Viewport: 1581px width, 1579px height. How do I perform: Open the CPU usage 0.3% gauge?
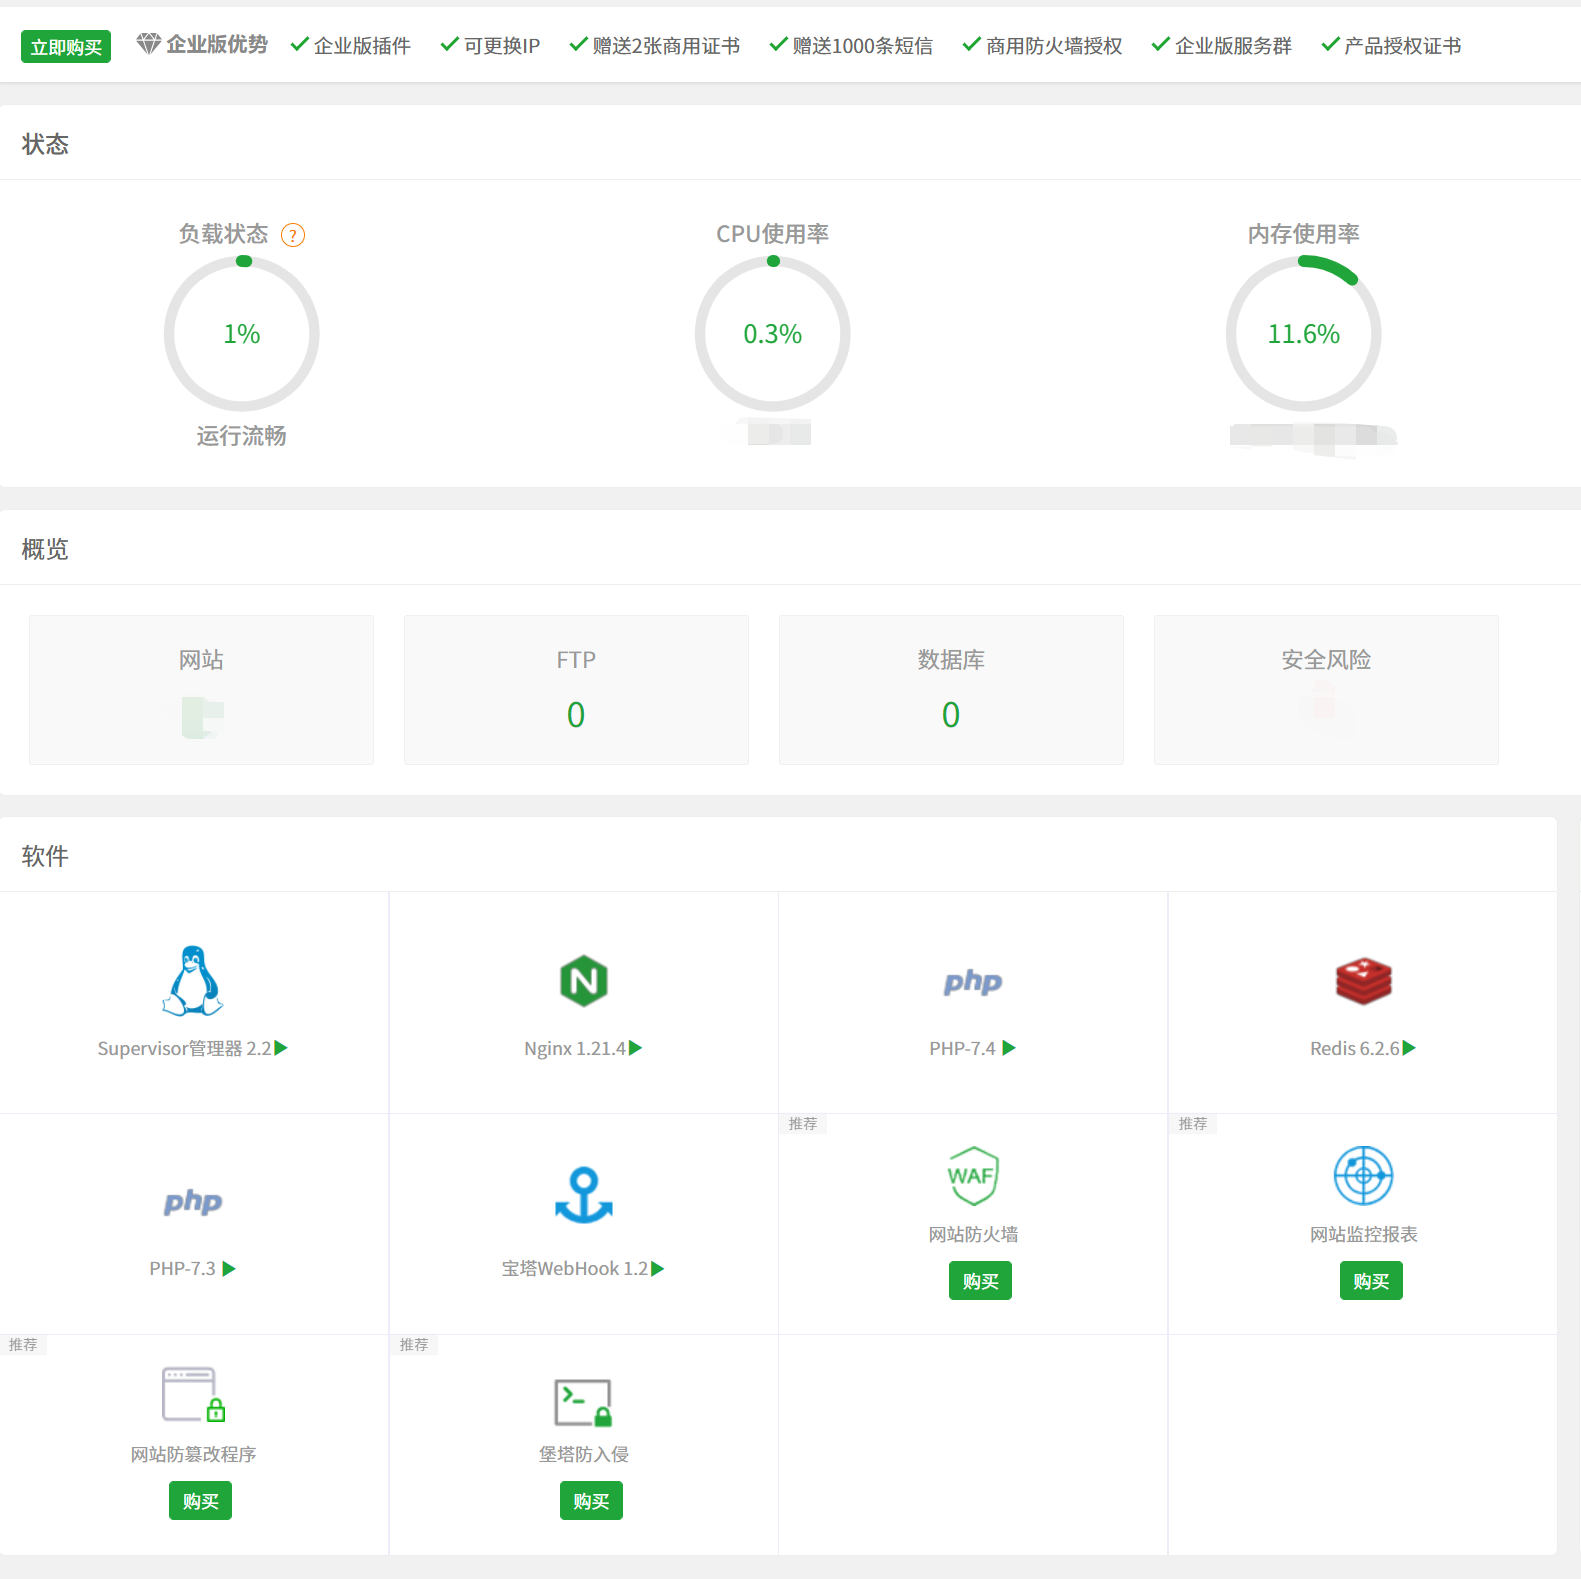click(x=773, y=334)
